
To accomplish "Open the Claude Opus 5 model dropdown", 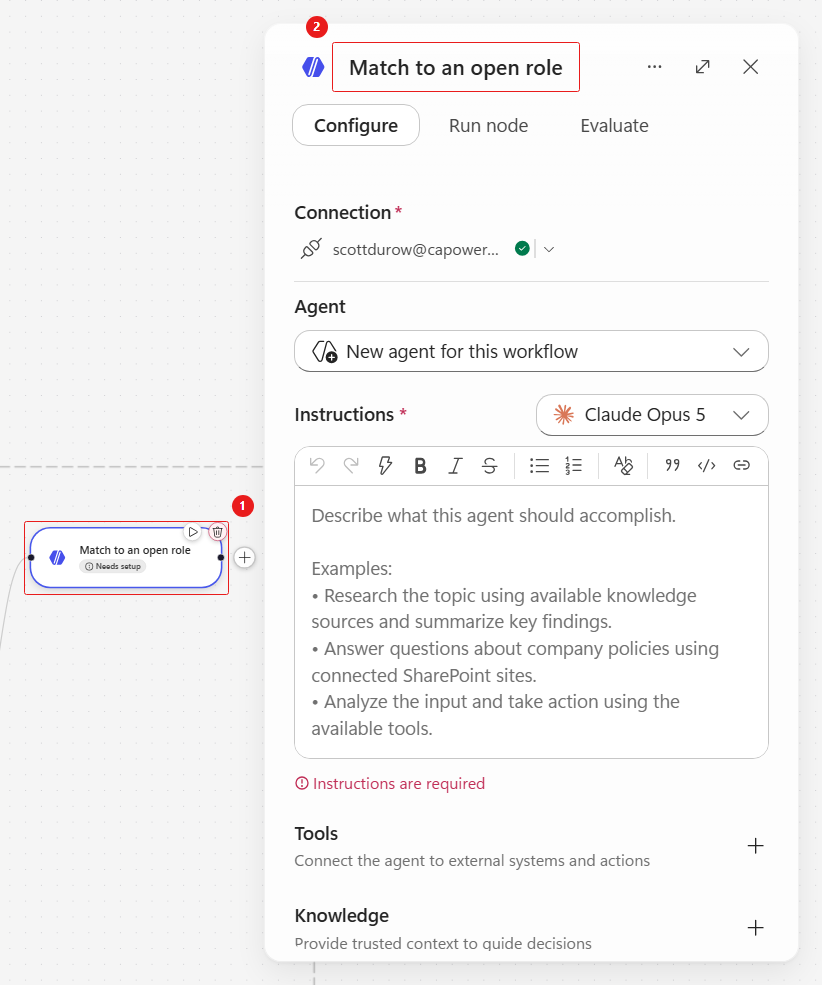I will click(x=652, y=415).
